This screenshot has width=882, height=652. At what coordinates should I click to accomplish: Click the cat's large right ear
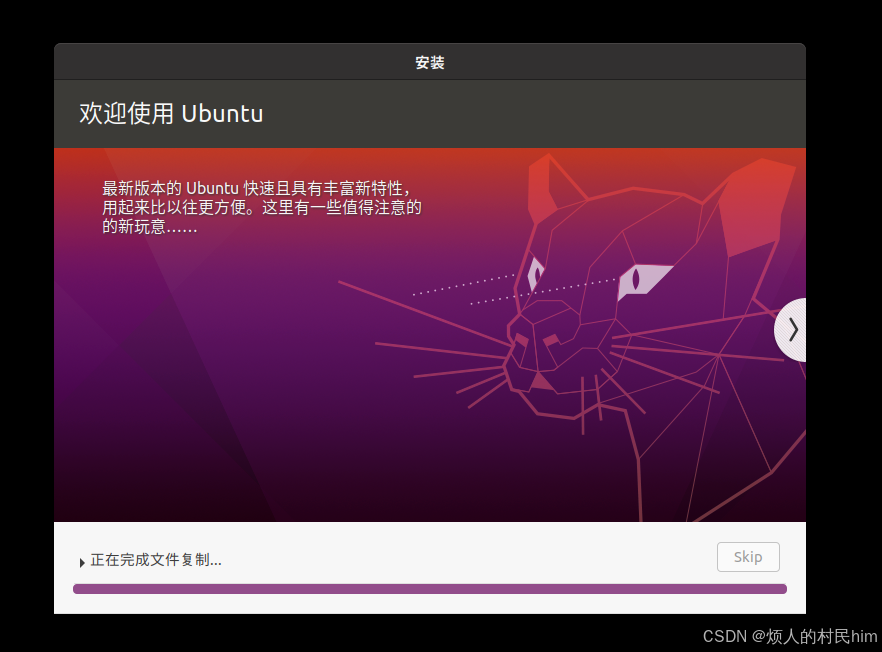[752, 205]
